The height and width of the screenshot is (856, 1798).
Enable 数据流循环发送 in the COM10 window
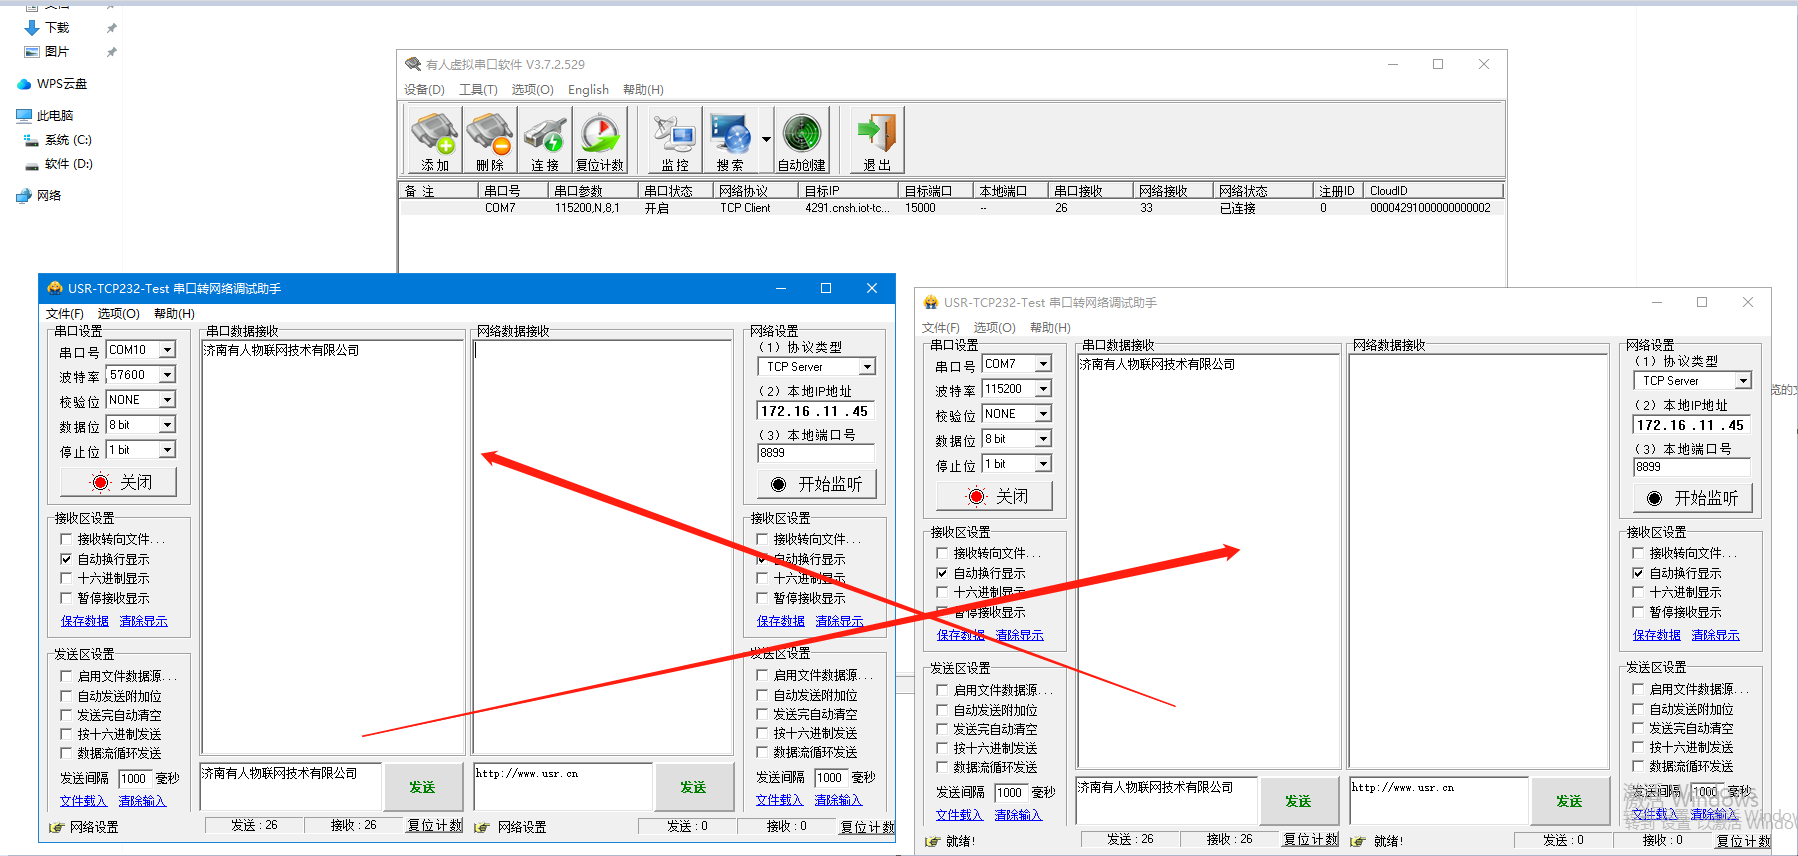coord(67,754)
